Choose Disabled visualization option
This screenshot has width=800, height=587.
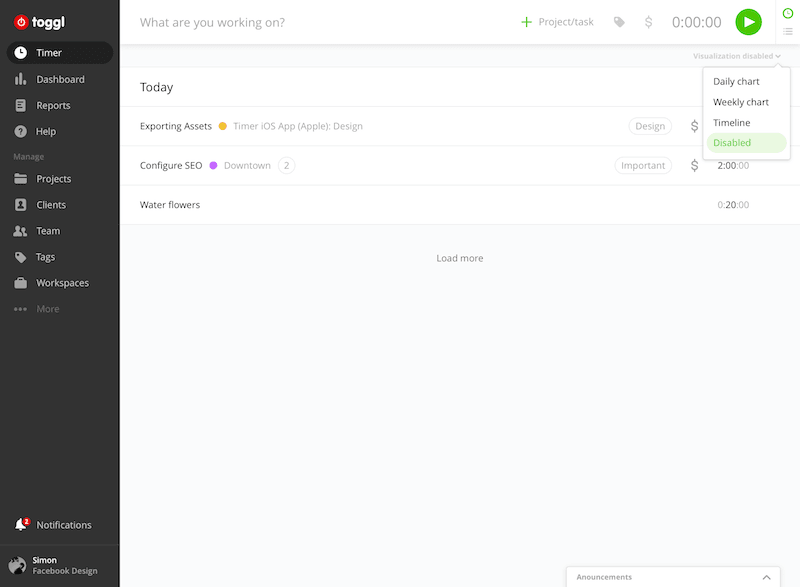pos(746,143)
